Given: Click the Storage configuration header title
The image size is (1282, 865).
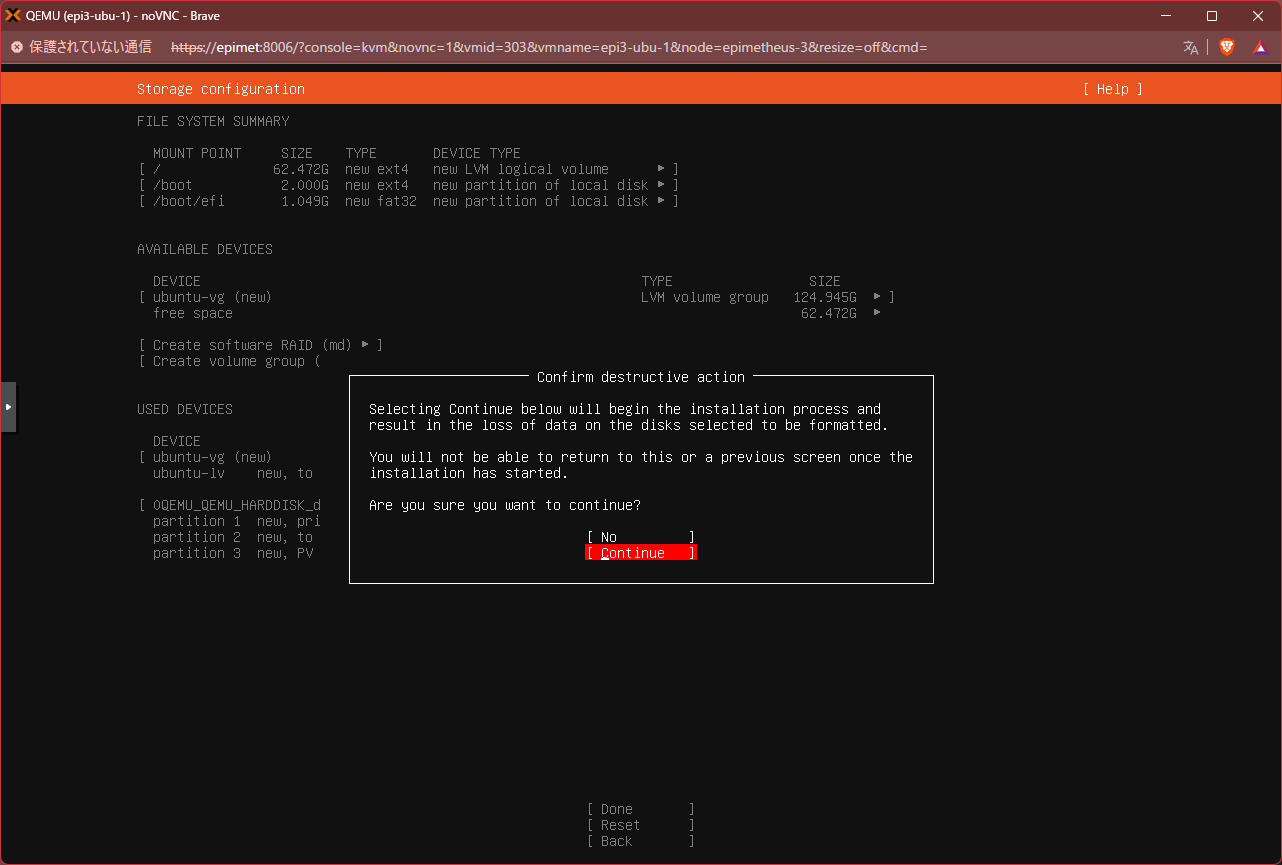Looking at the screenshot, I should pos(221,89).
